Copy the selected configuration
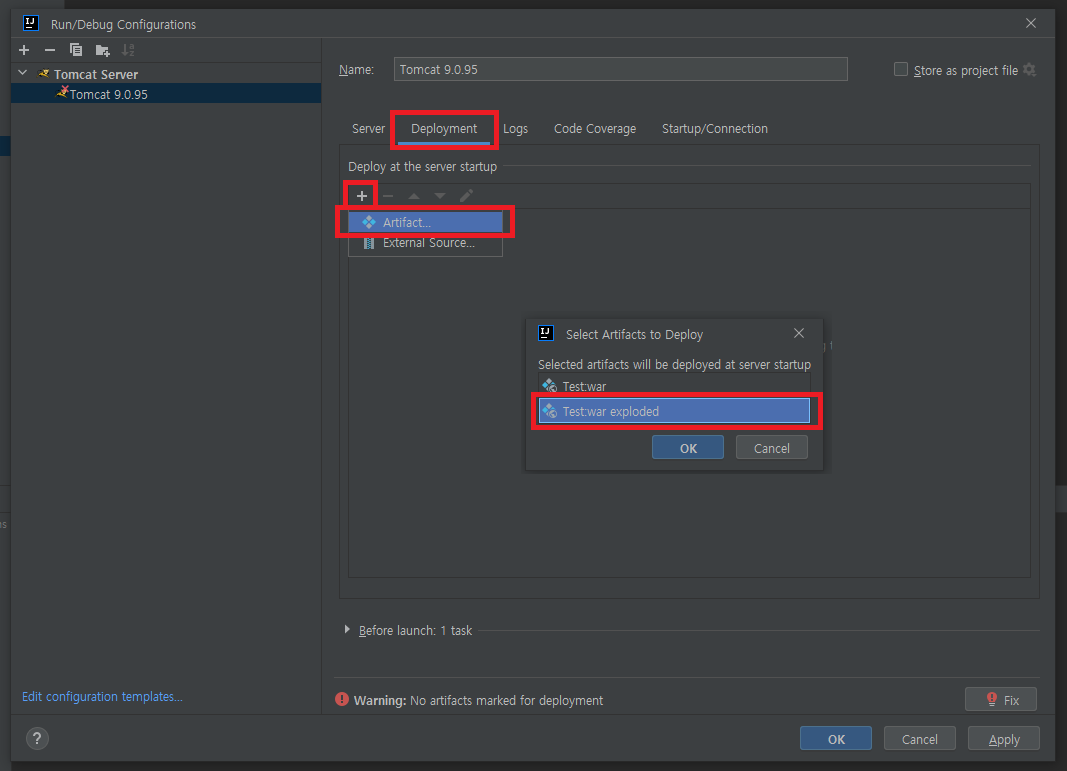1067x771 pixels. [x=76, y=50]
